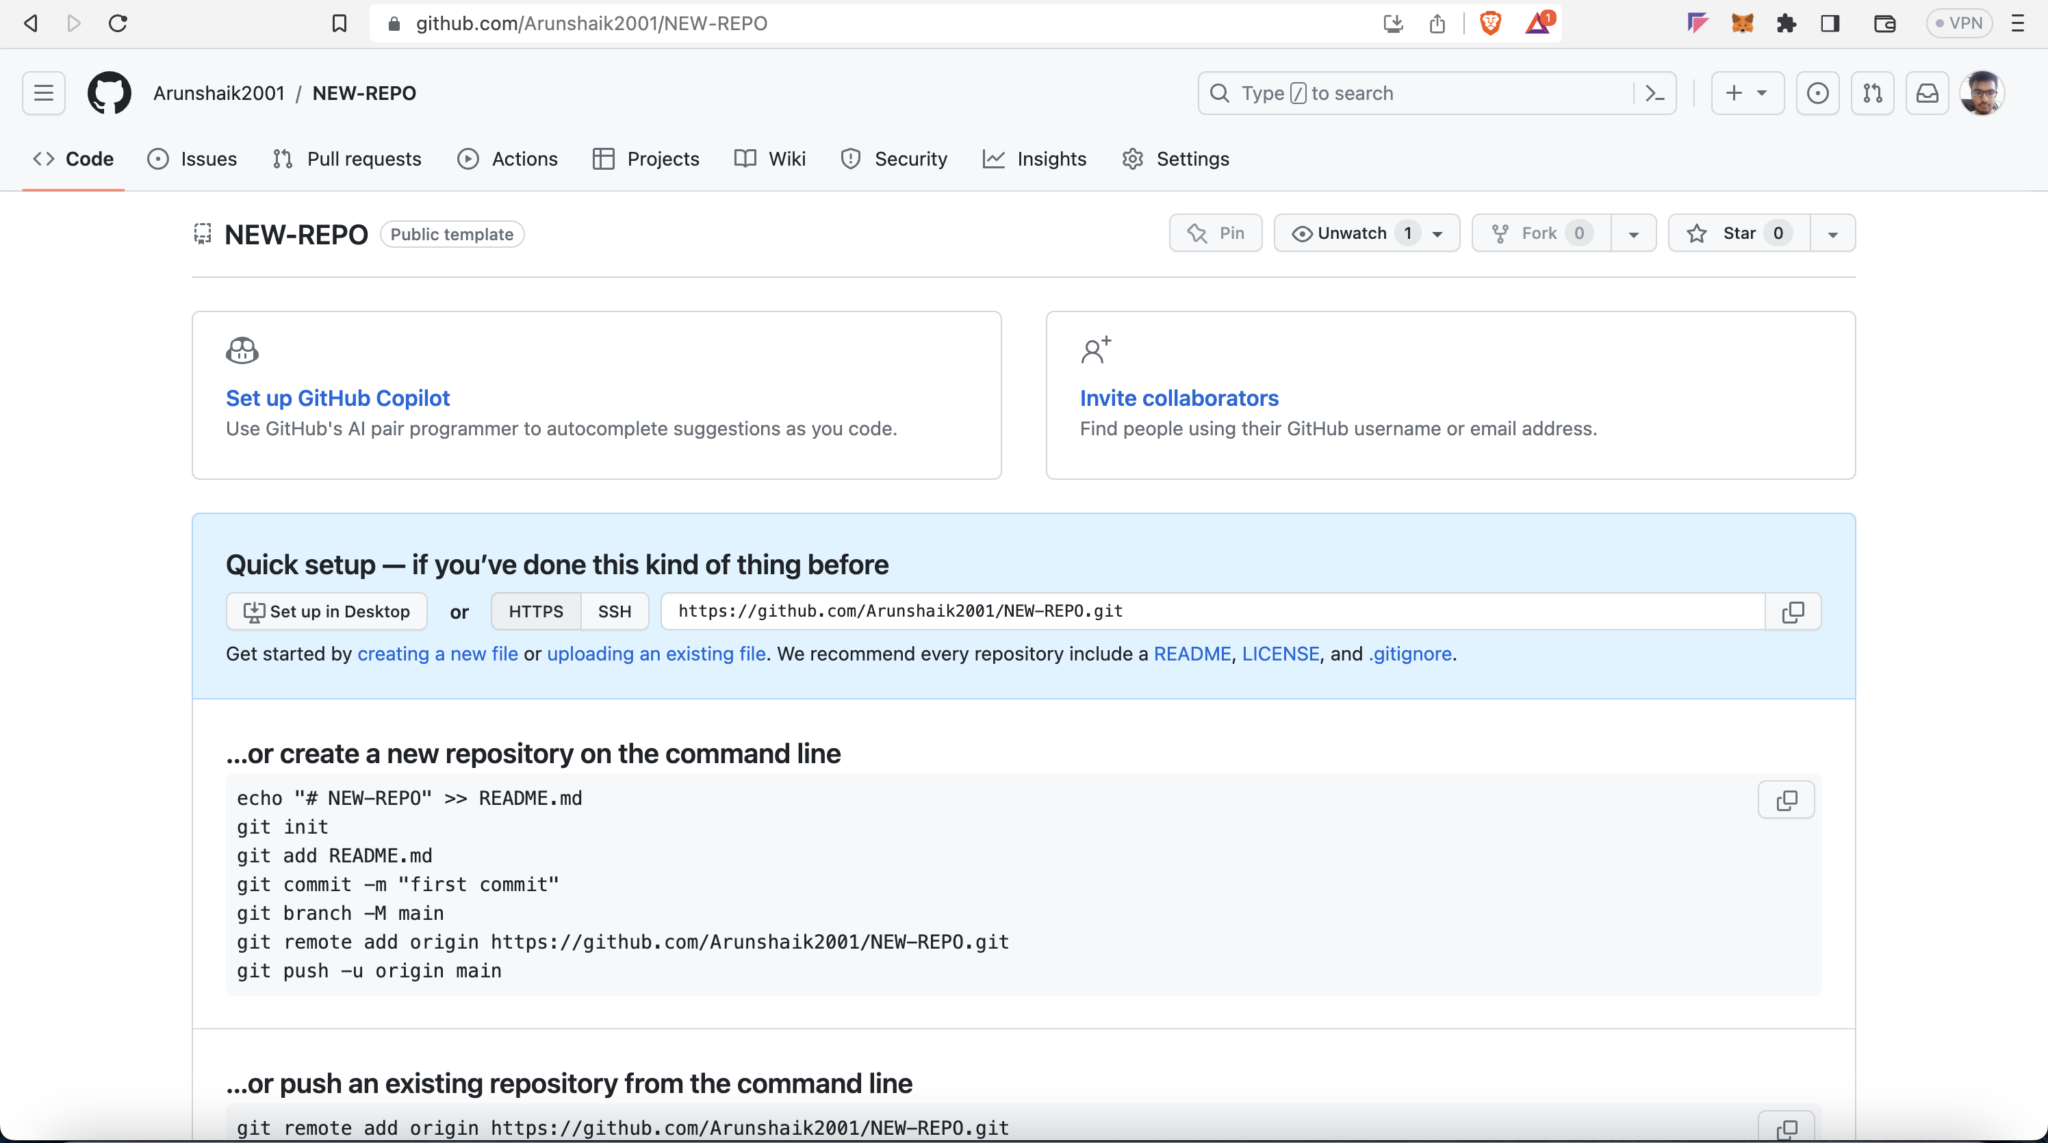Copy the repository HTTPS URL
This screenshot has height=1143, width=2048.
(1793, 611)
